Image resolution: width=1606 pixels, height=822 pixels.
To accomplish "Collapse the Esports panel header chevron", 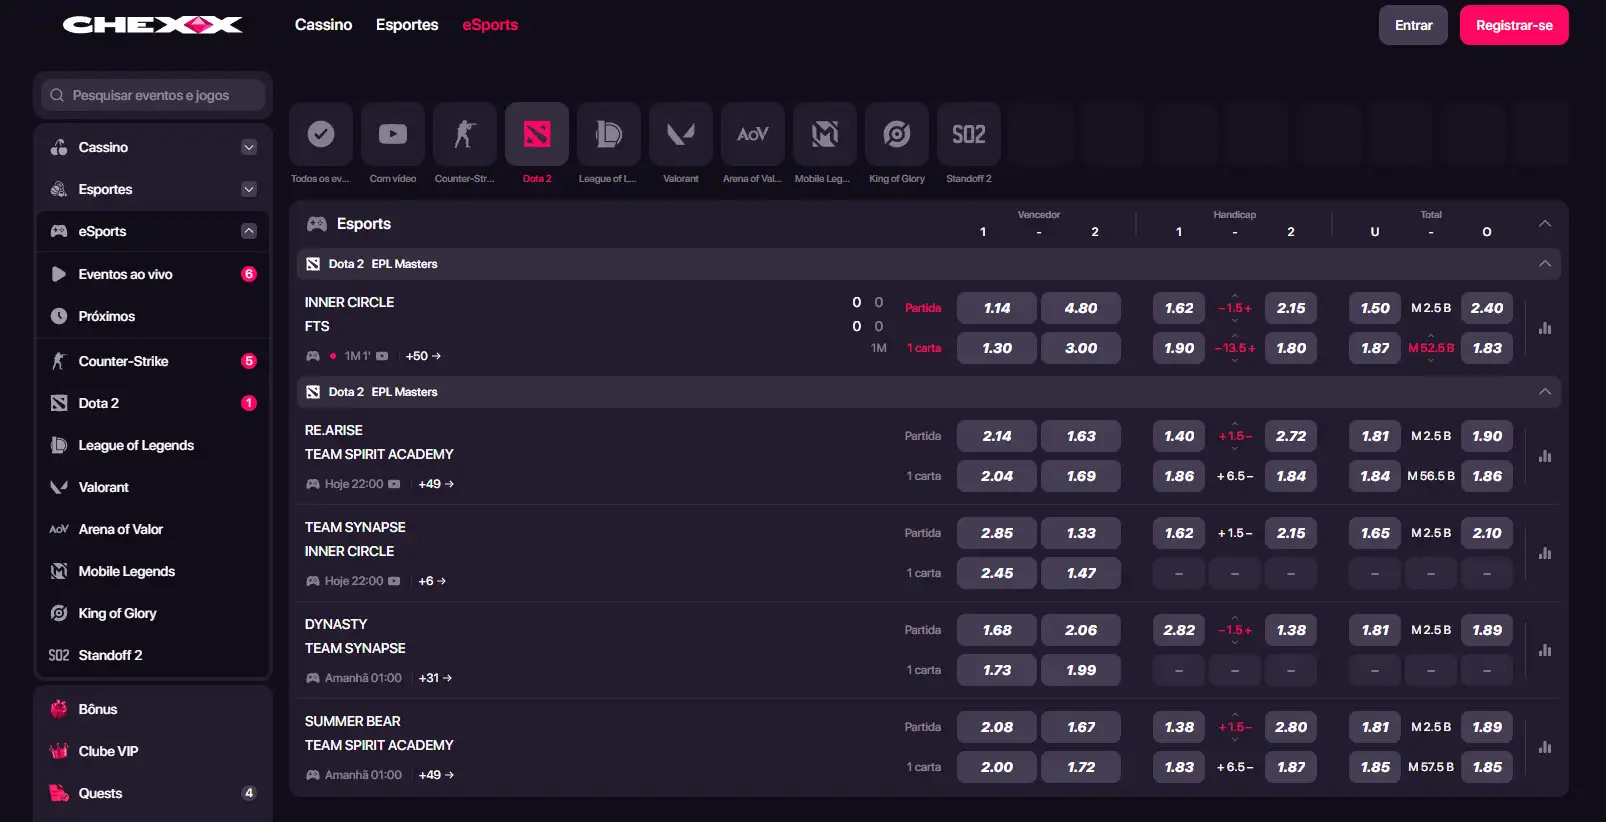I will coord(1545,224).
